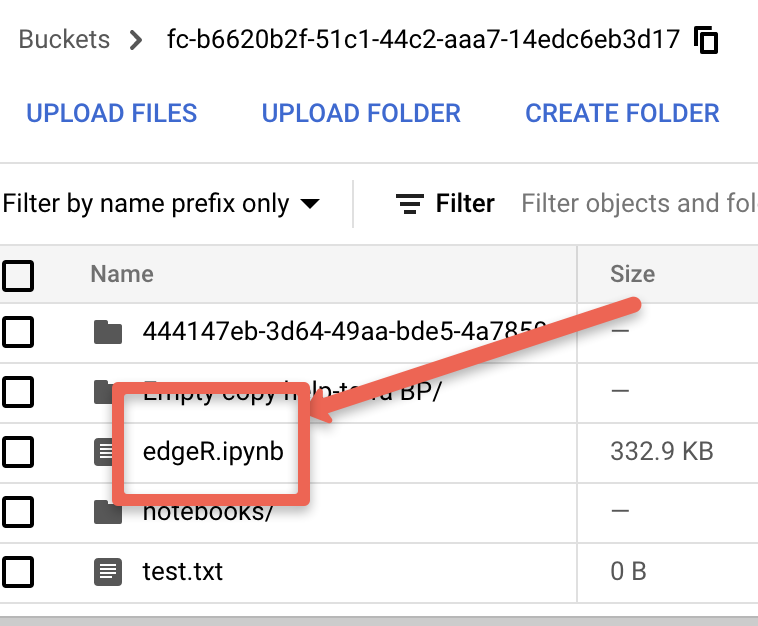This screenshot has height=626, width=758.
Task: Click the Upload Files button
Action: coord(112,114)
